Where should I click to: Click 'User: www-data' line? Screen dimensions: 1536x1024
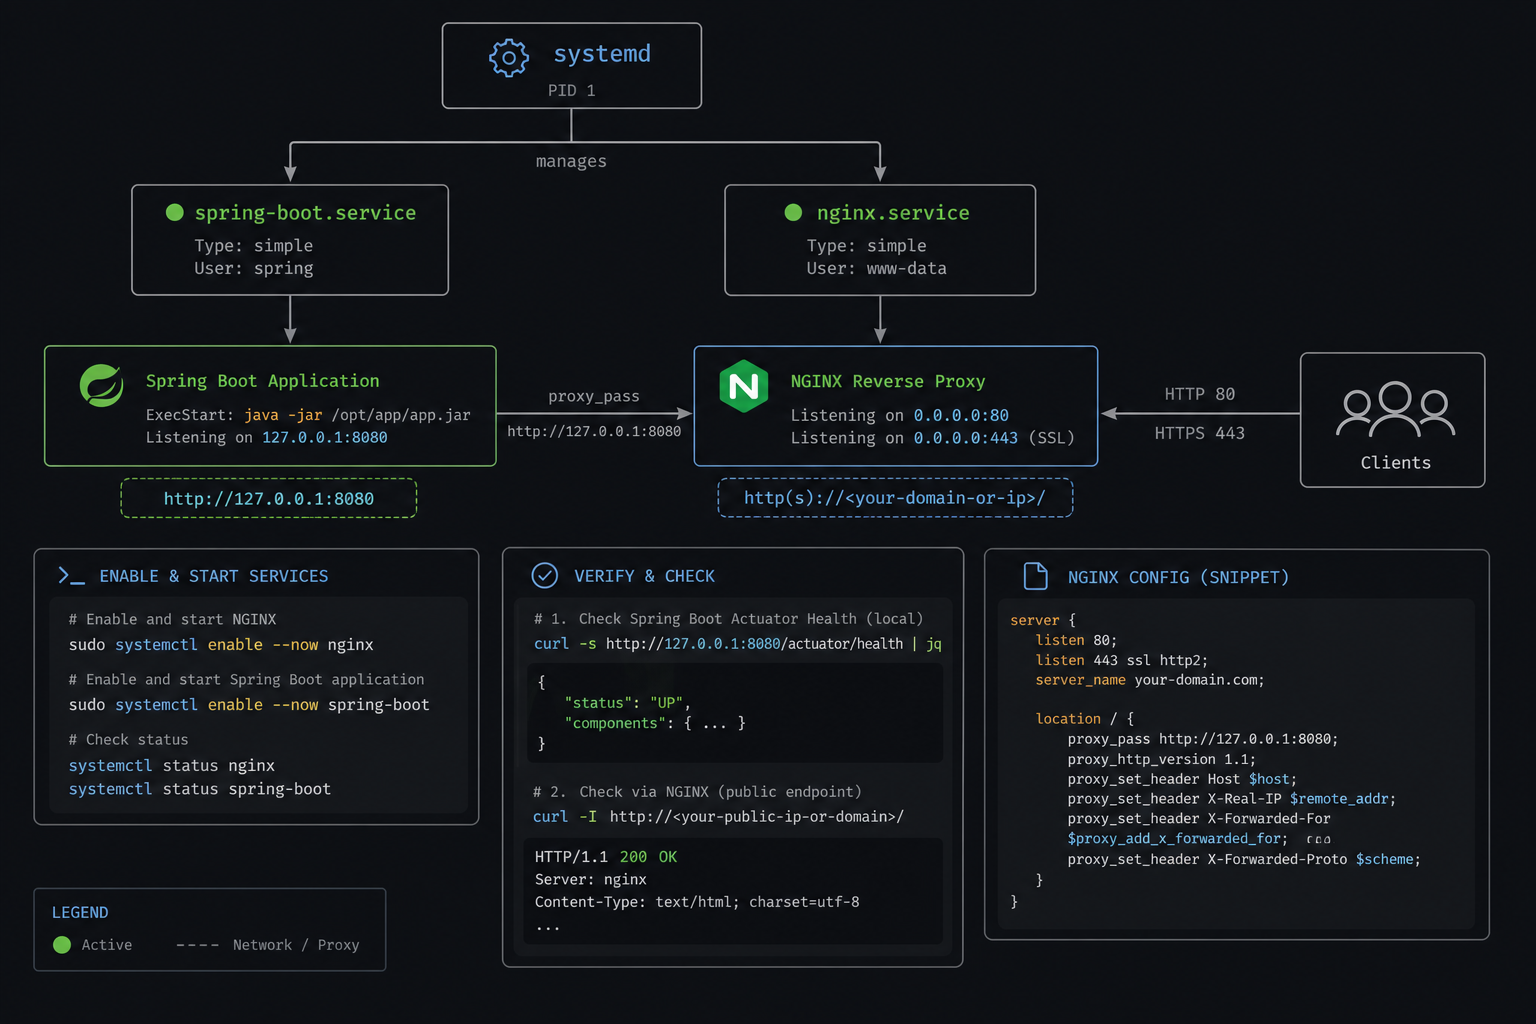pos(876,269)
